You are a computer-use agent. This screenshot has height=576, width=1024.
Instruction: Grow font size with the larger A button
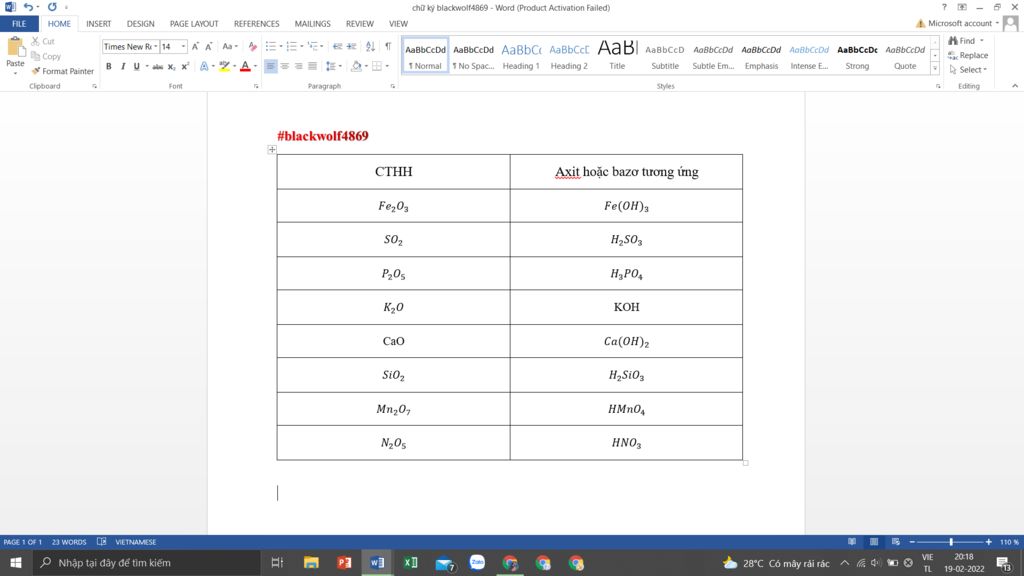tap(195, 46)
